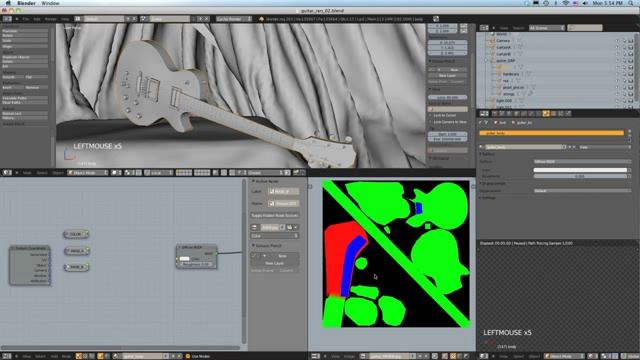The width and height of the screenshot is (640, 360).
Task: Select hardware object in the Outliner
Action: (x=511, y=74)
